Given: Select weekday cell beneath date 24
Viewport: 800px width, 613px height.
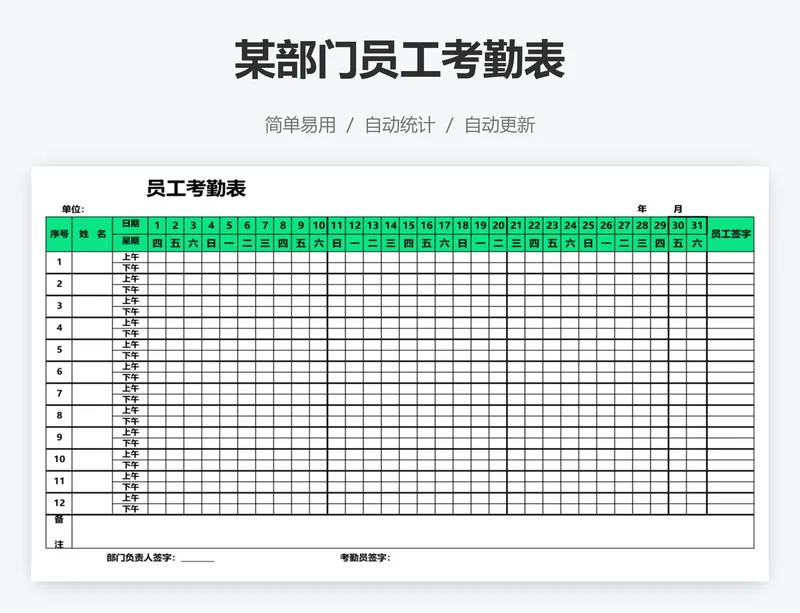Looking at the screenshot, I should coord(570,243).
